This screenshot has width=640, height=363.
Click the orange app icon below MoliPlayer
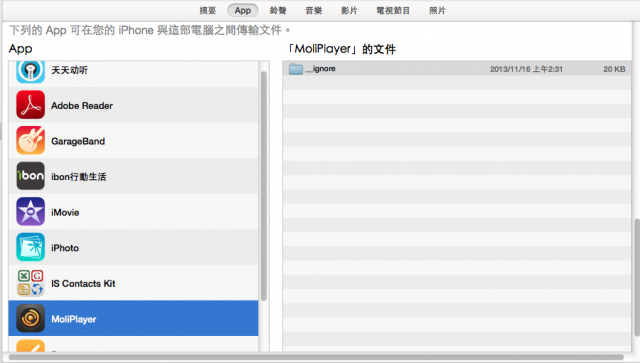[31, 345]
